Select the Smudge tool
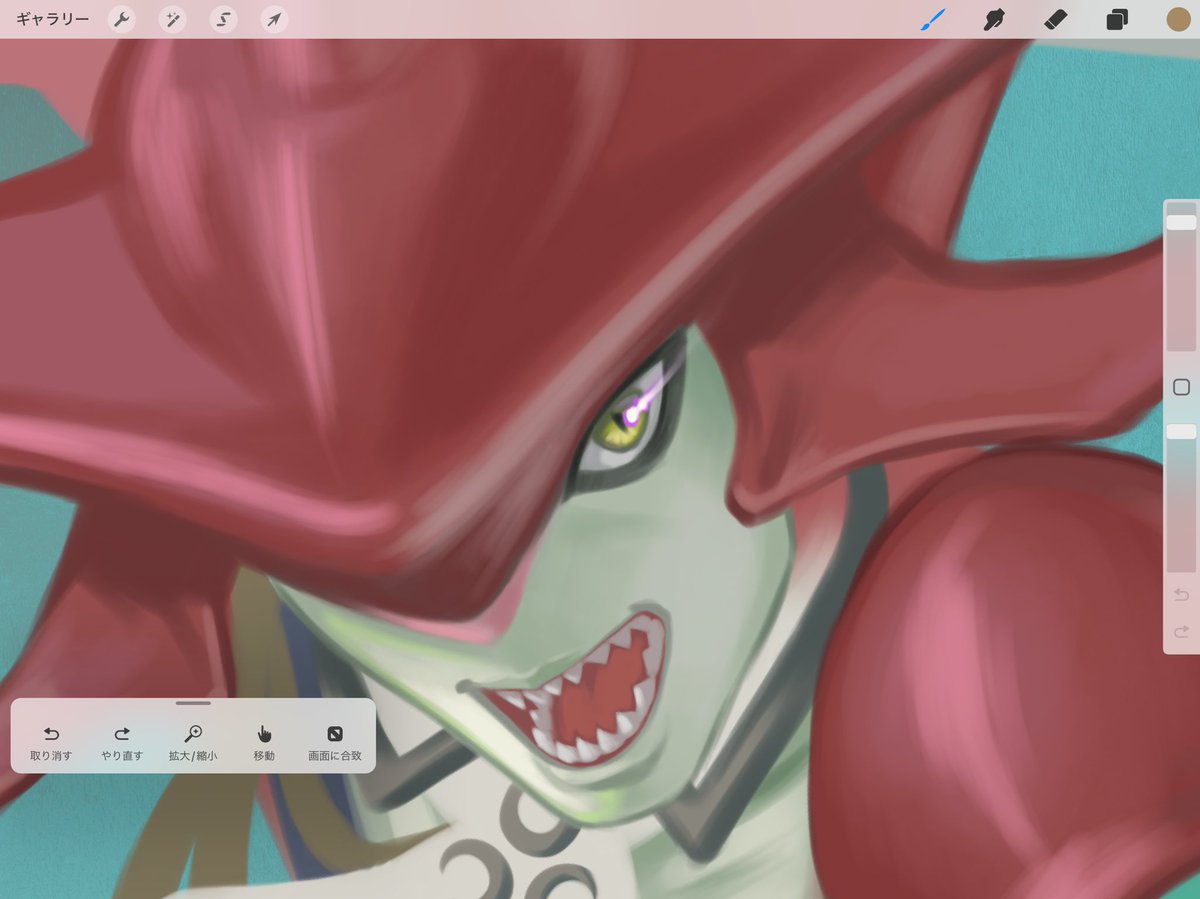The height and width of the screenshot is (899, 1200). click(994, 19)
